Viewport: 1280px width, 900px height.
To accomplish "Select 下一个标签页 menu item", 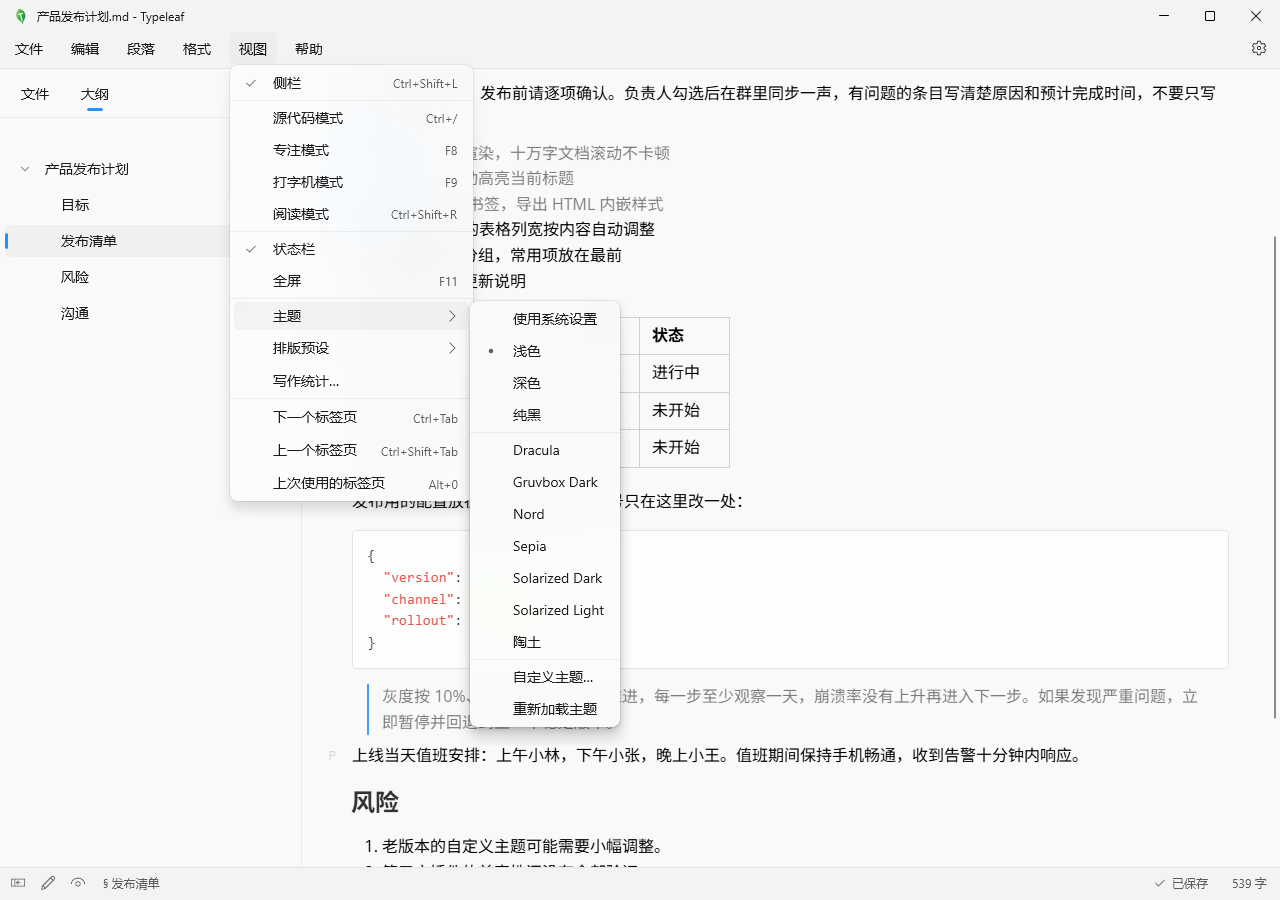I will pos(351,418).
